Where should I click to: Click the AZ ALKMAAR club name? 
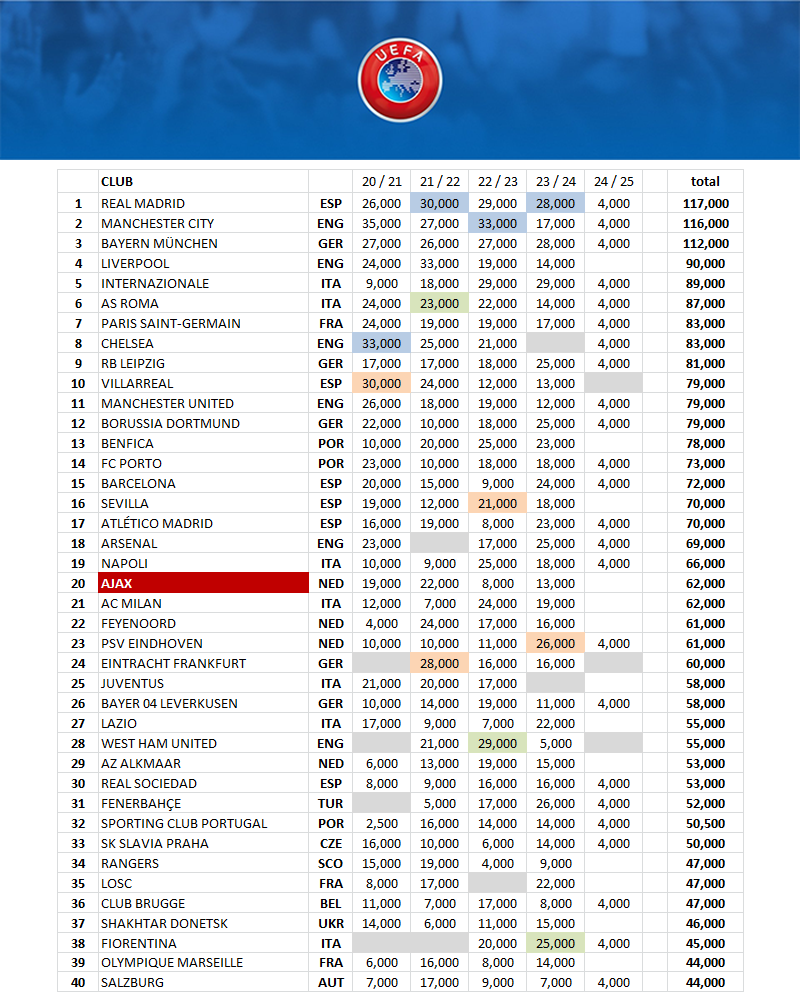141,763
